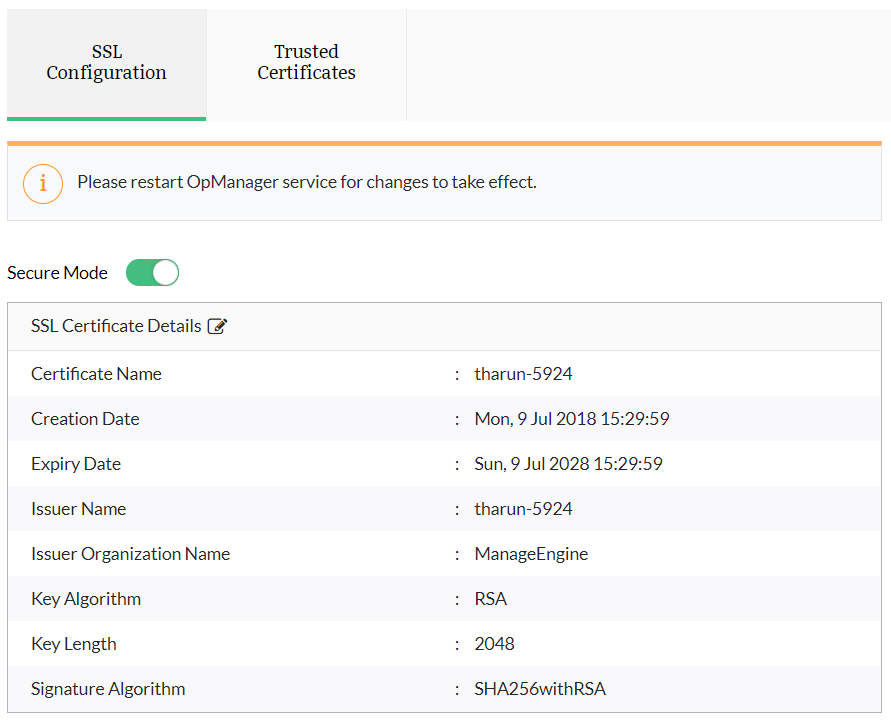
Task: Select the SHA256withRSA signature value
Action: click(540, 689)
